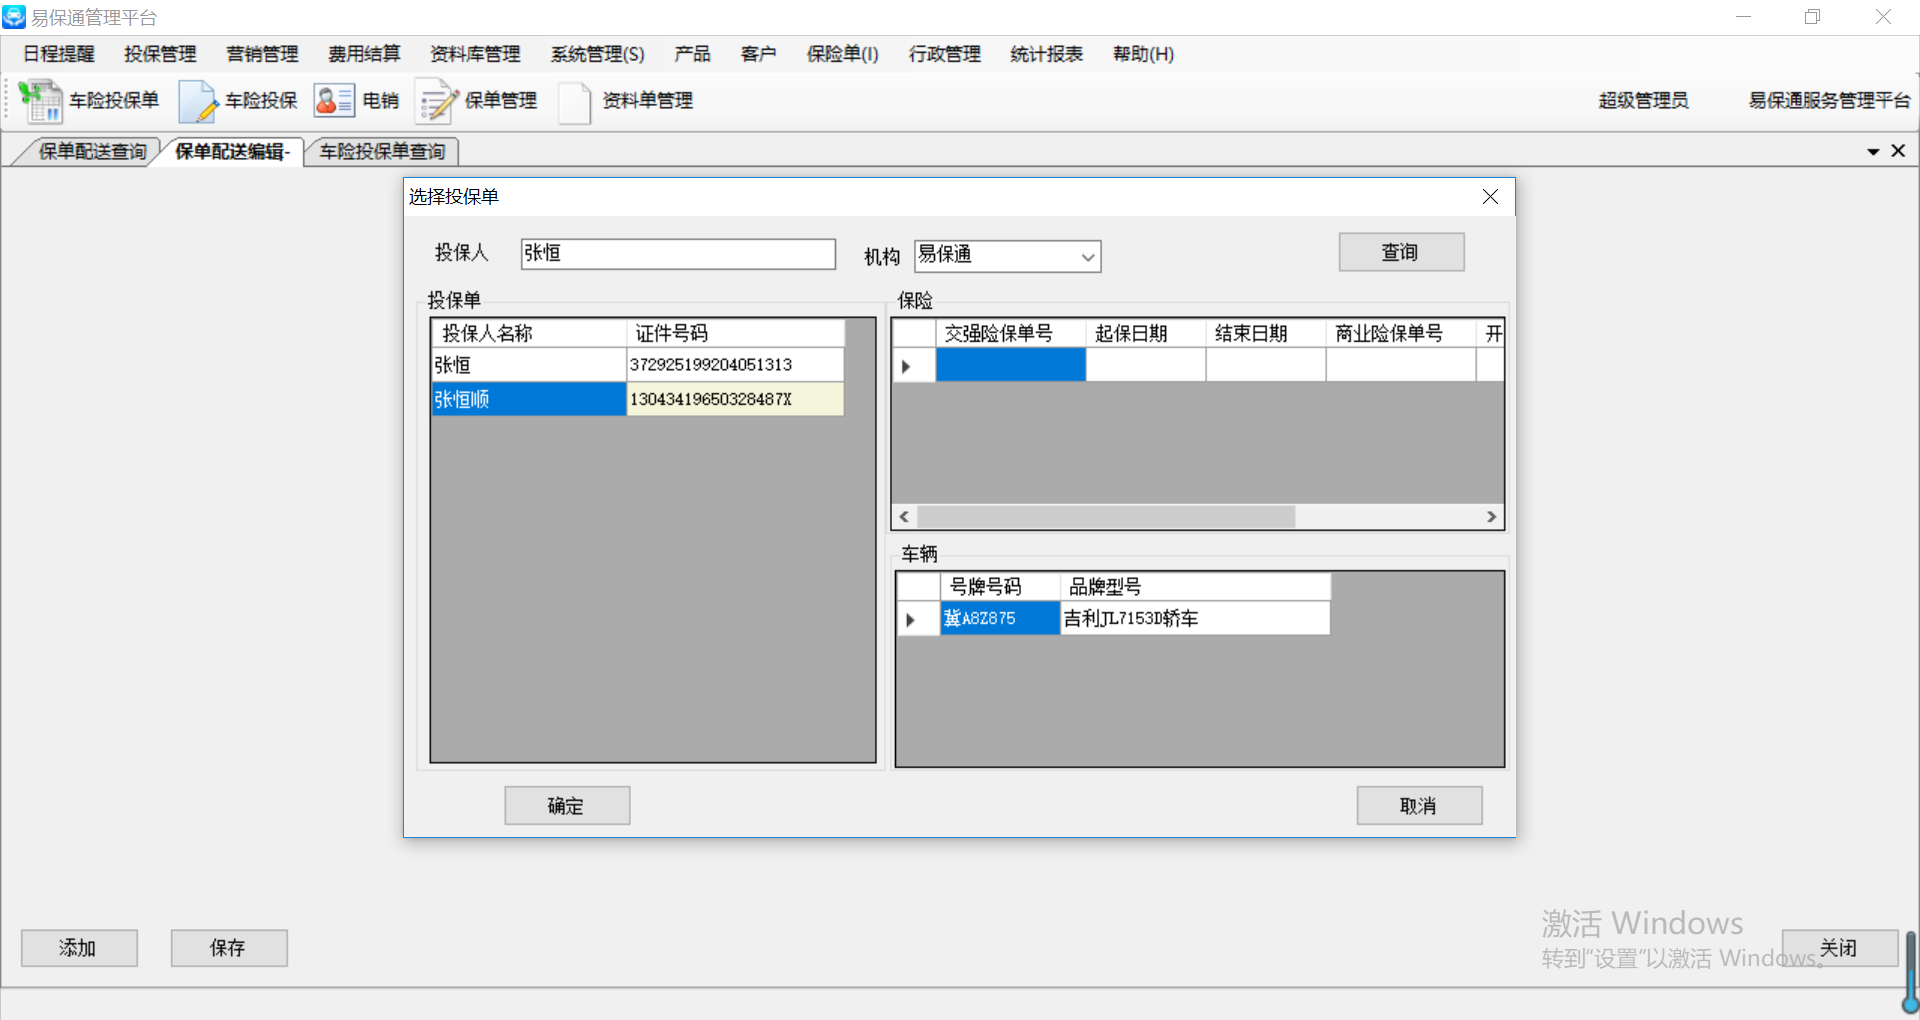
Task: Click the 取消 button
Action: pyautogui.click(x=1418, y=806)
